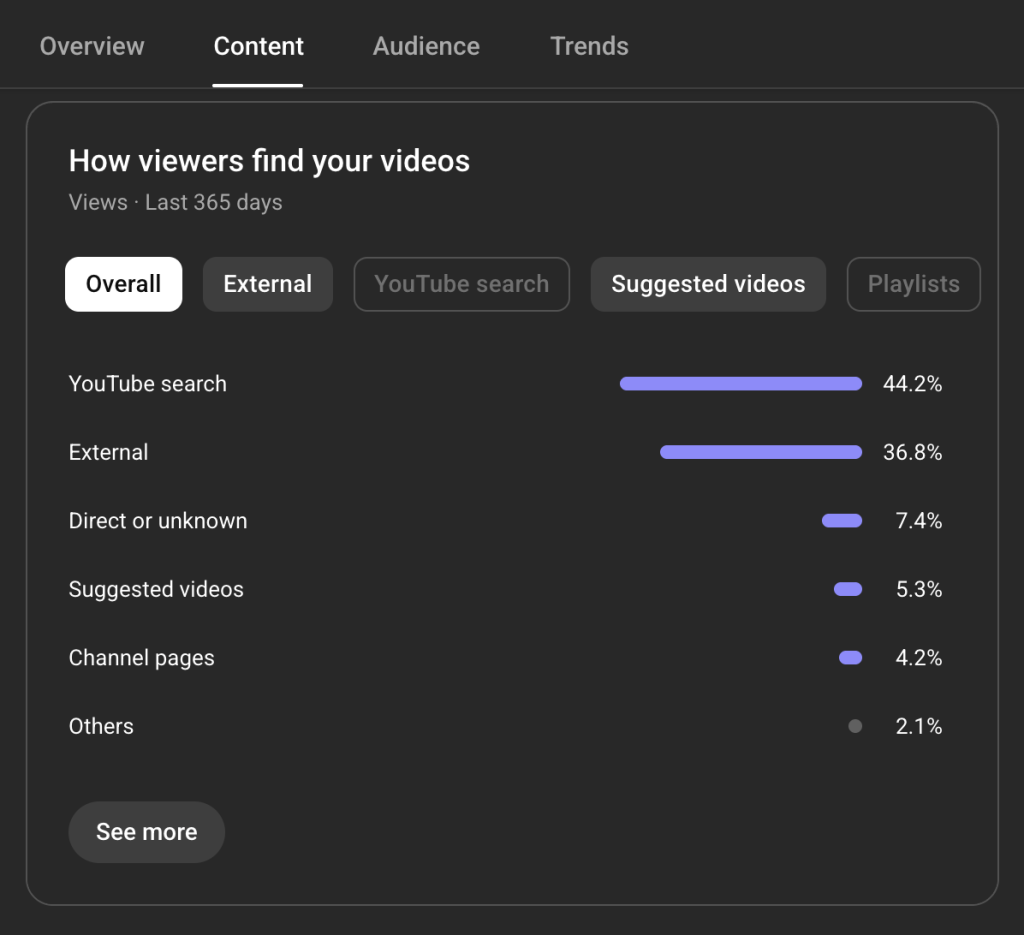Click the YouTube search traffic source label
This screenshot has height=935, width=1024.
[x=147, y=383]
